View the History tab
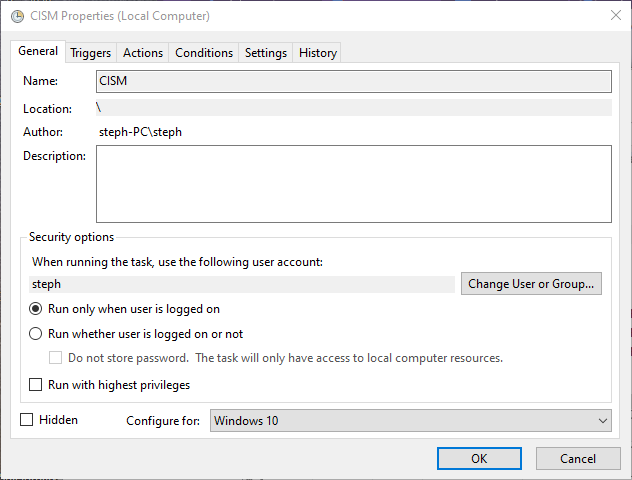This screenshot has height=480, width=632. [317, 53]
